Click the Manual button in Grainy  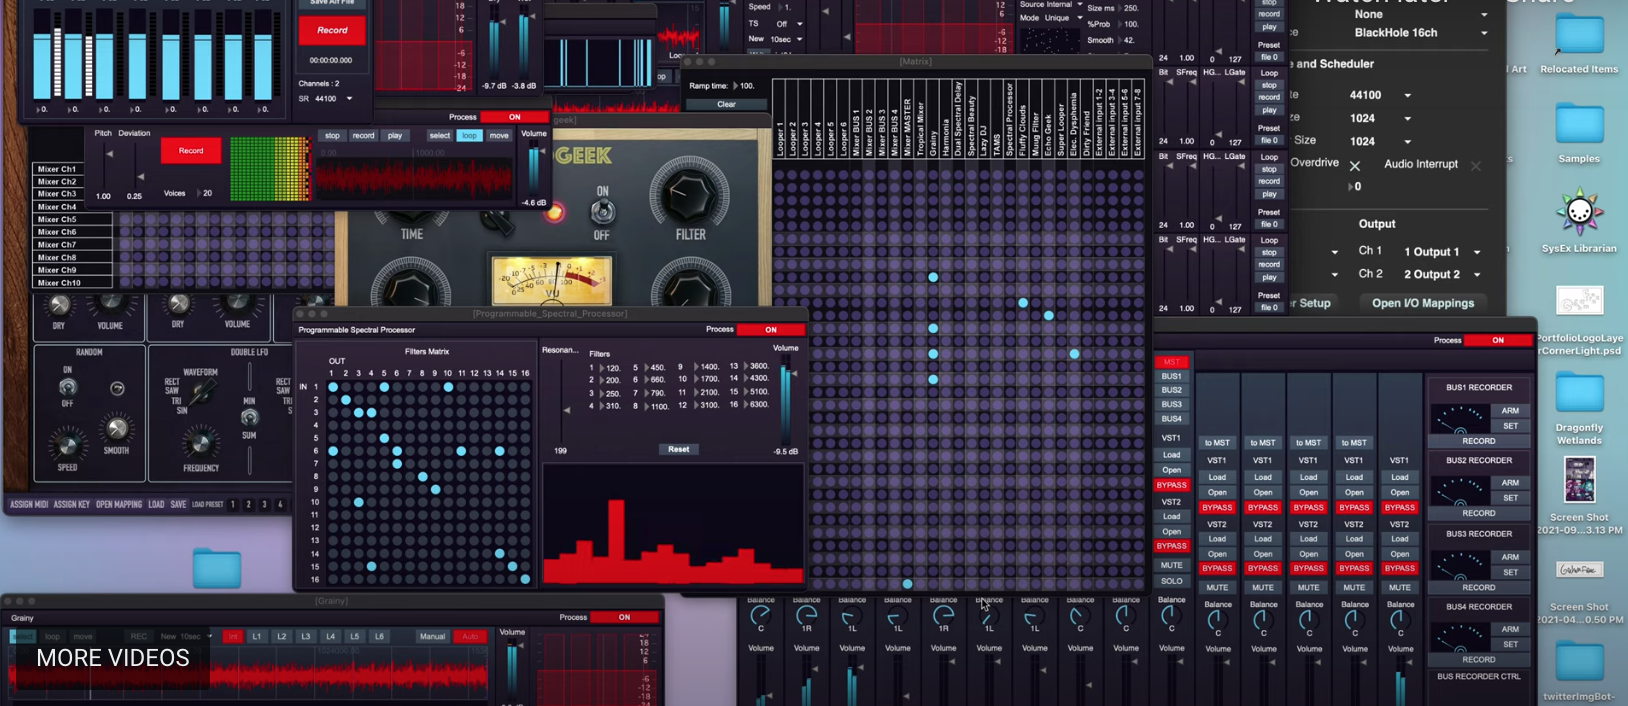[x=432, y=636]
